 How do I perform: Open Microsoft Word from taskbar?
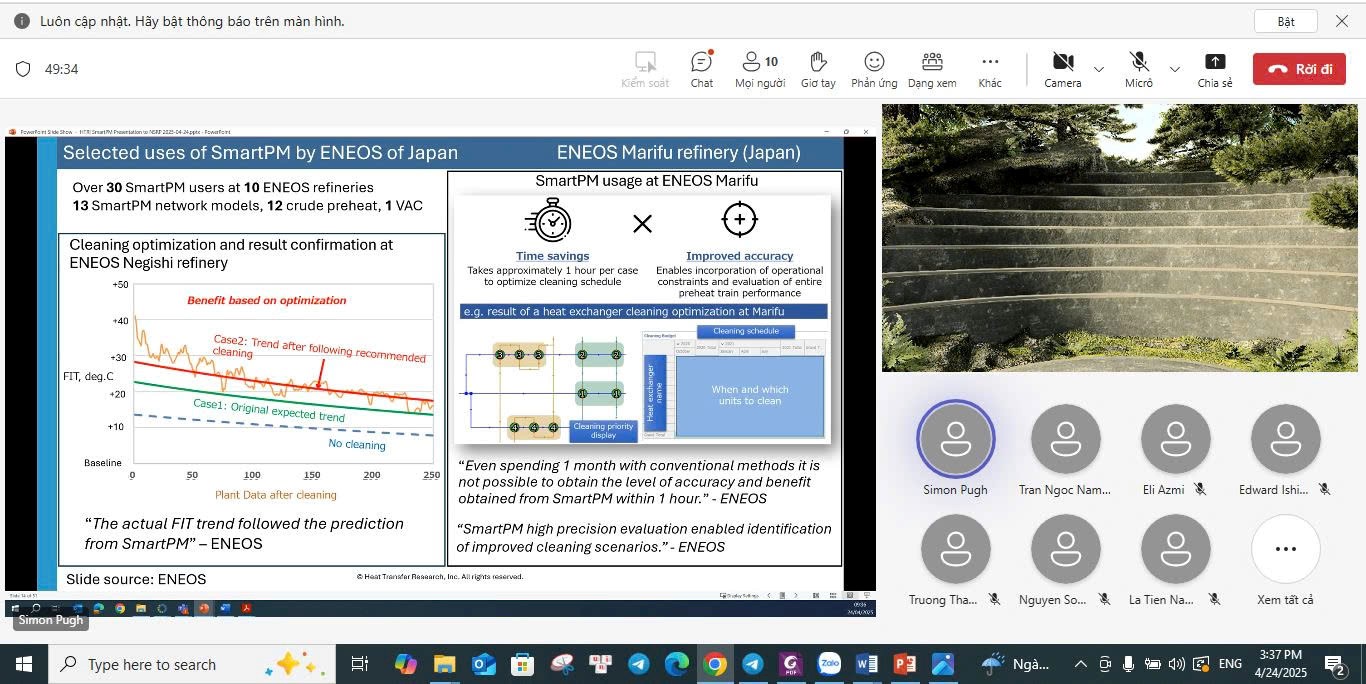tap(867, 664)
